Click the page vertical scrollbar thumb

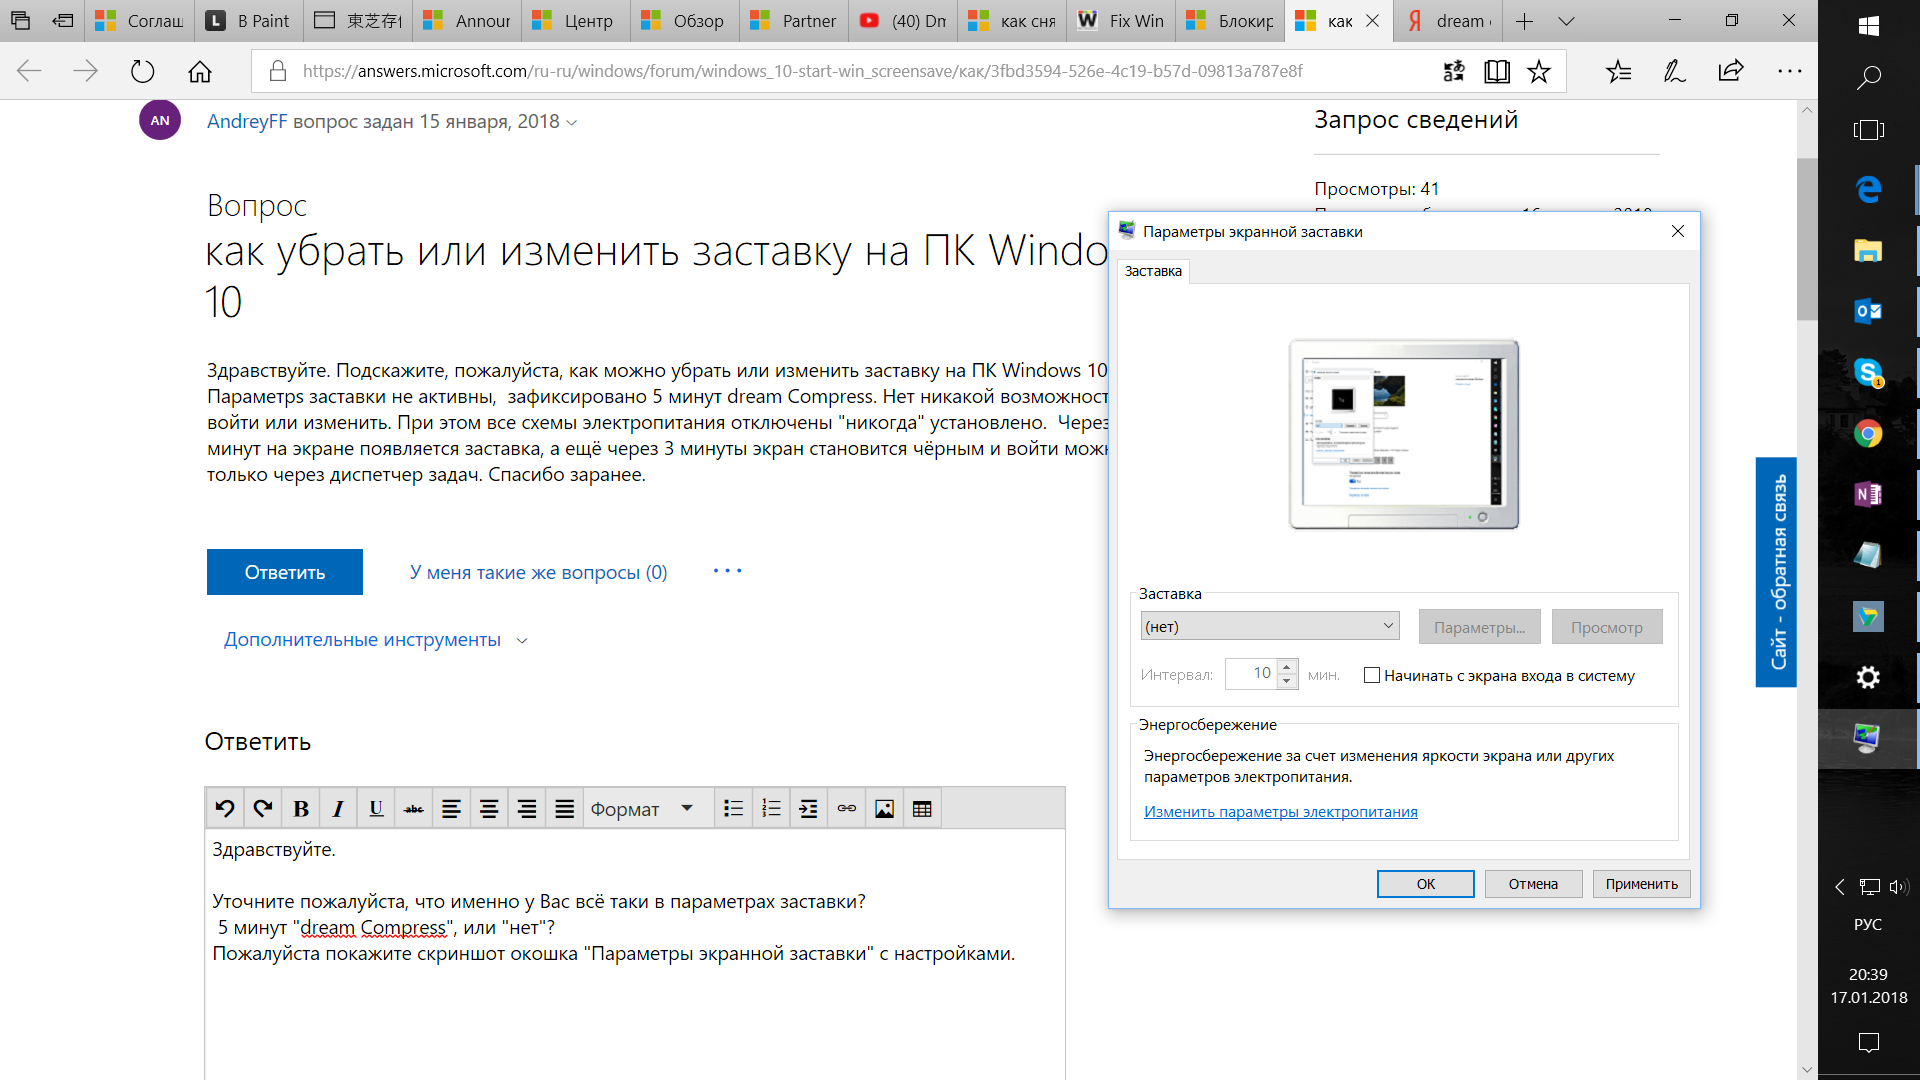tap(1806, 238)
